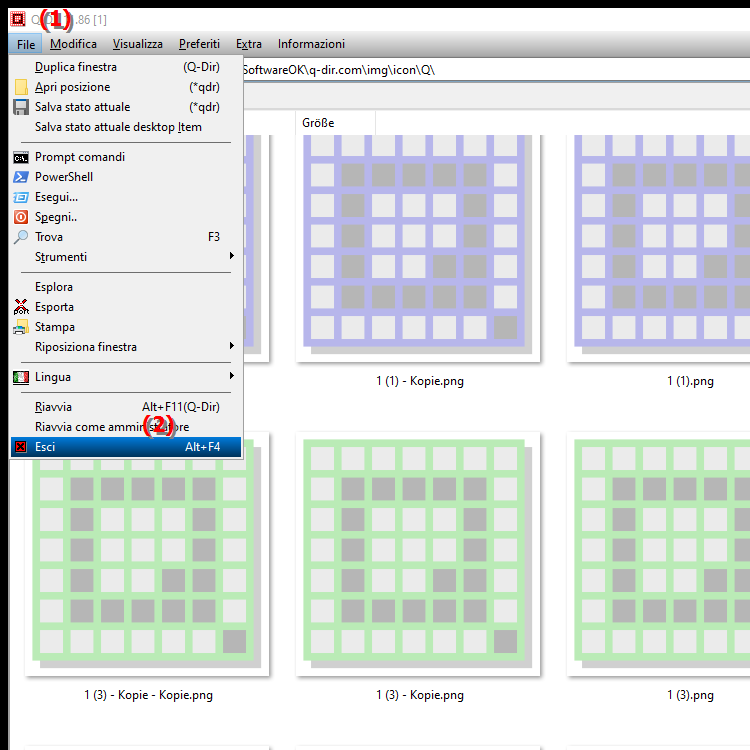Choose Esplora from the File menu

pyautogui.click(x=126, y=287)
